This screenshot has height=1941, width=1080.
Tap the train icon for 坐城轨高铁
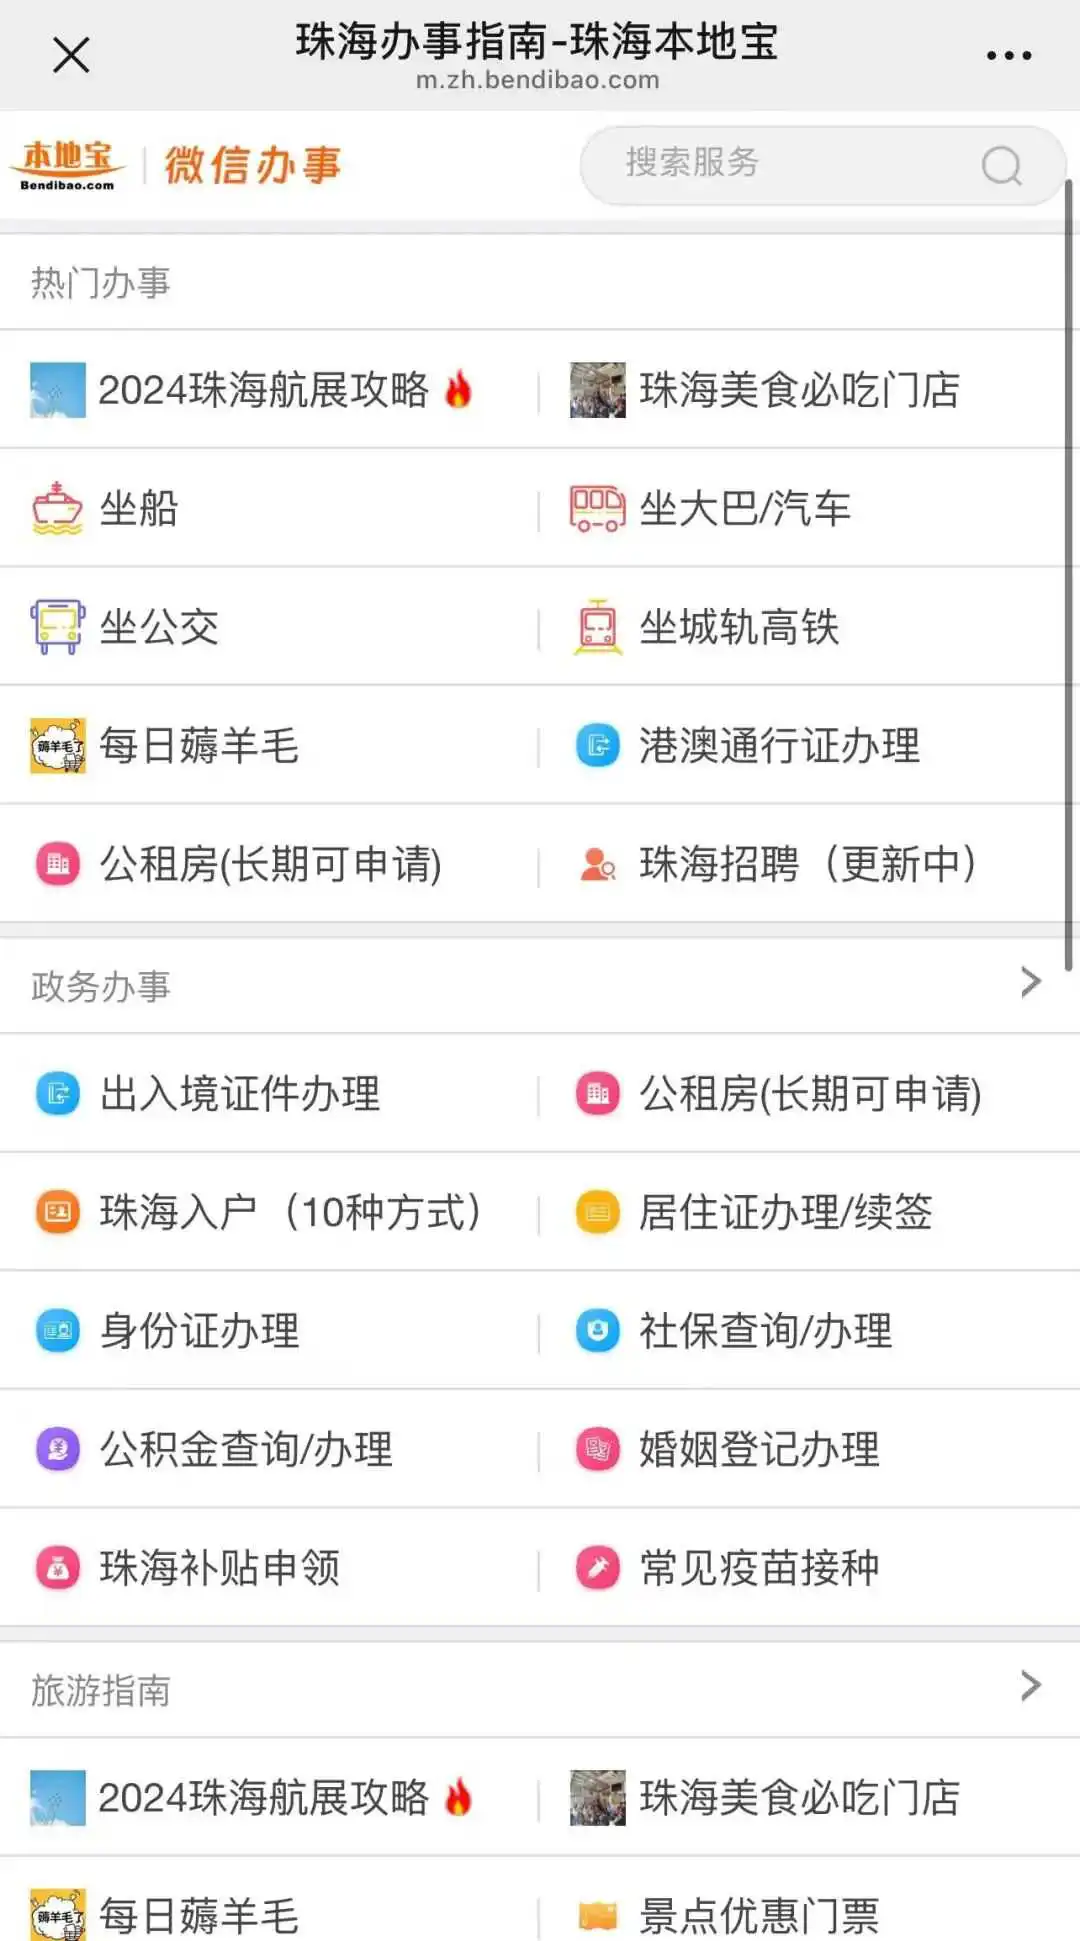597,627
